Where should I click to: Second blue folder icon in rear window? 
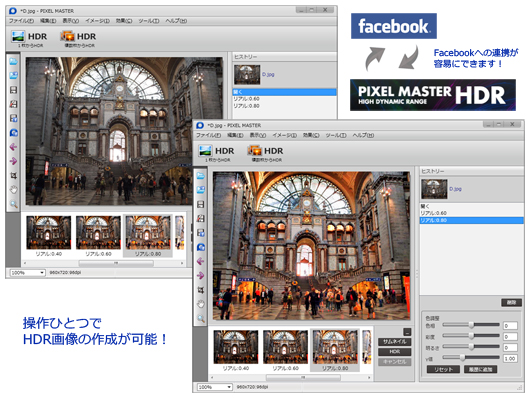(14, 75)
